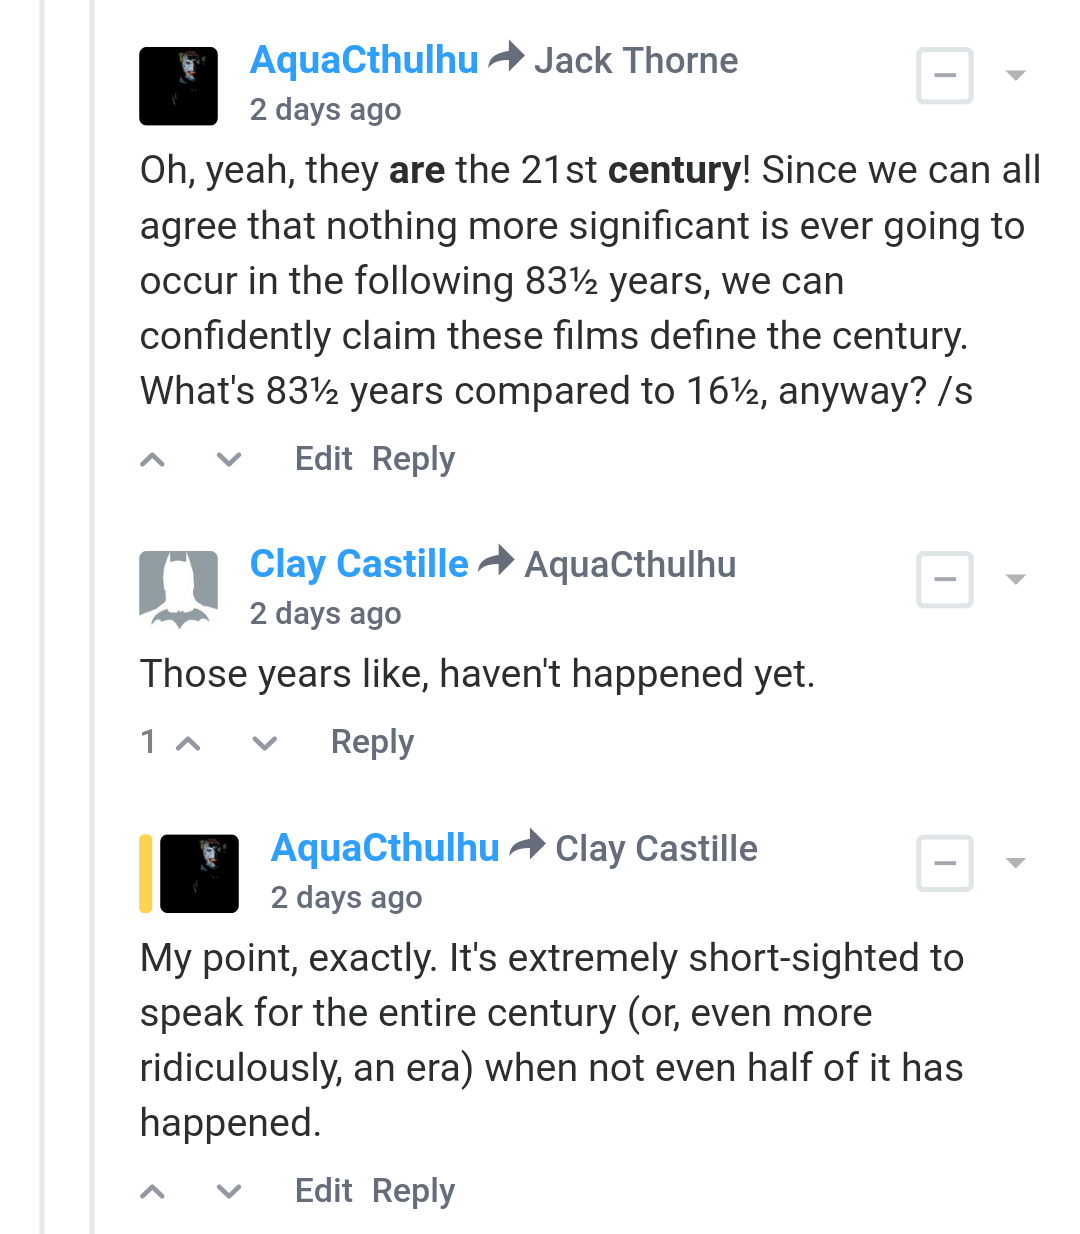Downvote AquaCthulhu's first comment about 21st century
Screen dimensions: 1080x1234
coord(229,460)
